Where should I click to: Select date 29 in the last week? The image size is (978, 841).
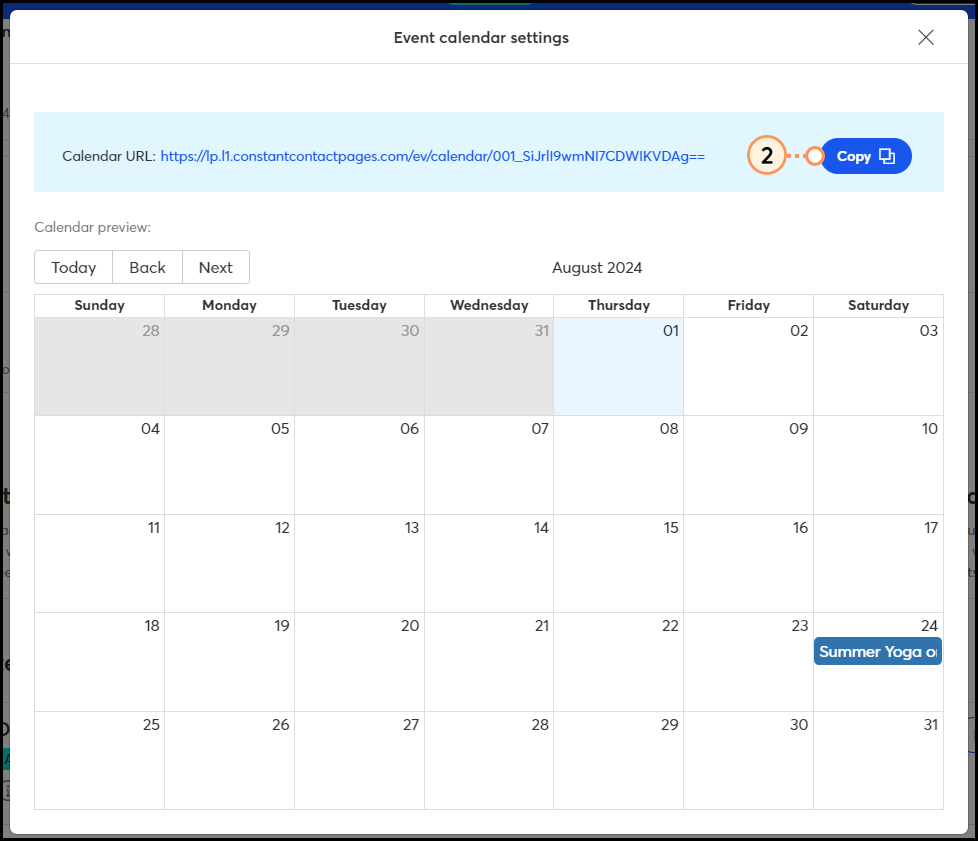pos(670,724)
